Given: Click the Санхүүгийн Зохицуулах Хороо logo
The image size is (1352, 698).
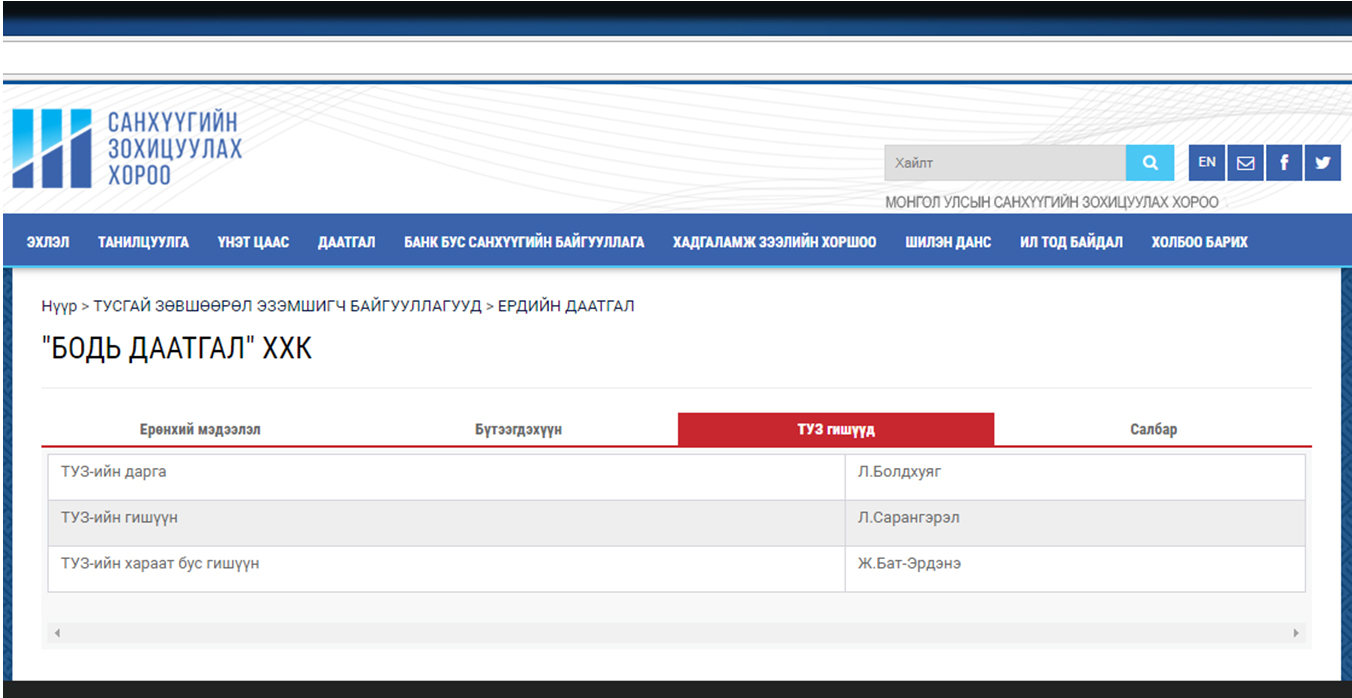Looking at the screenshot, I should [x=127, y=149].
